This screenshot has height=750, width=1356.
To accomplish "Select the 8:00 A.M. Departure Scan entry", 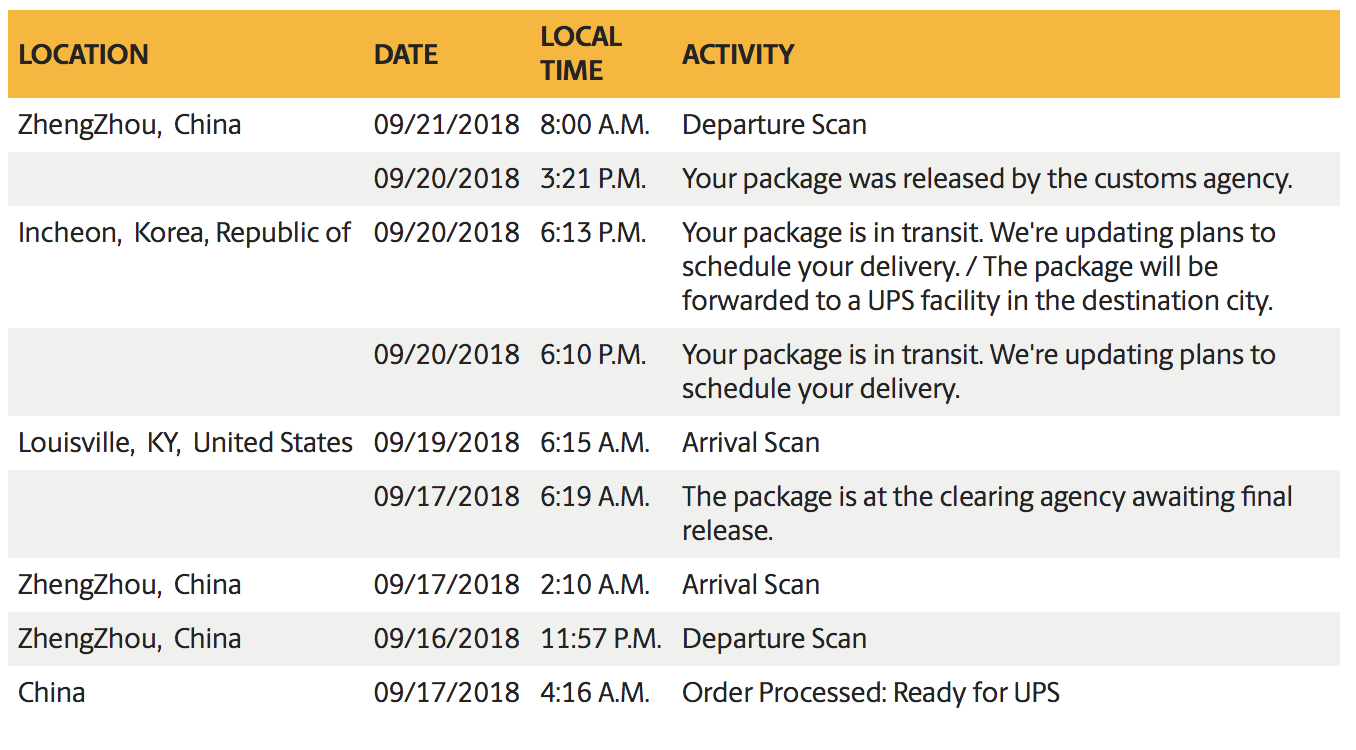I will 774,125.
